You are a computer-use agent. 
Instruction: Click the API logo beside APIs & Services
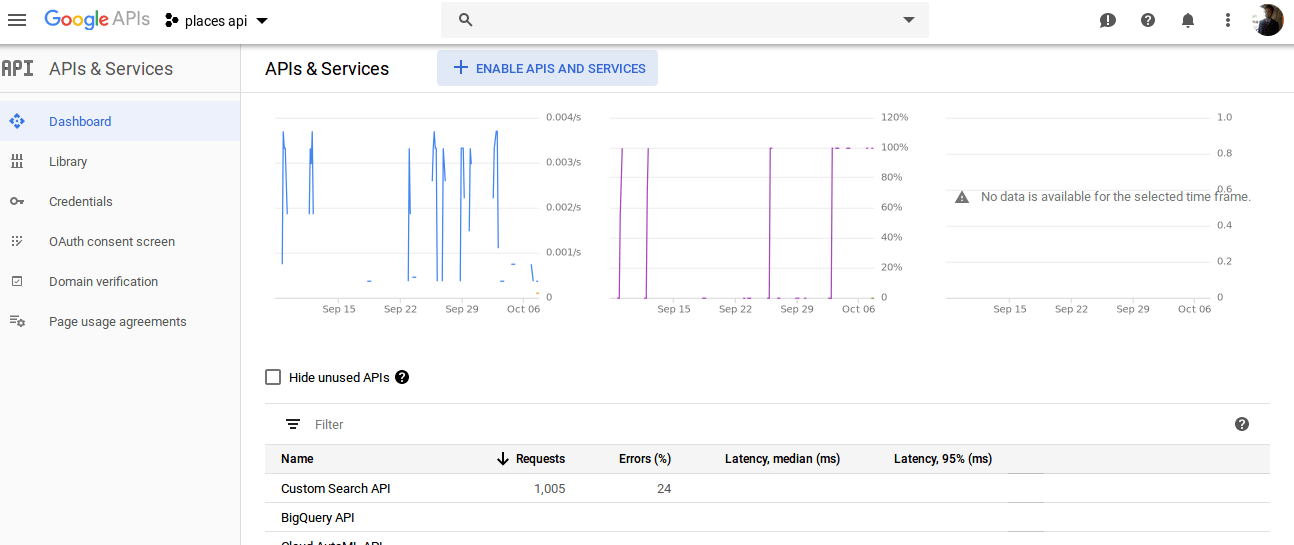(x=17, y=68)
